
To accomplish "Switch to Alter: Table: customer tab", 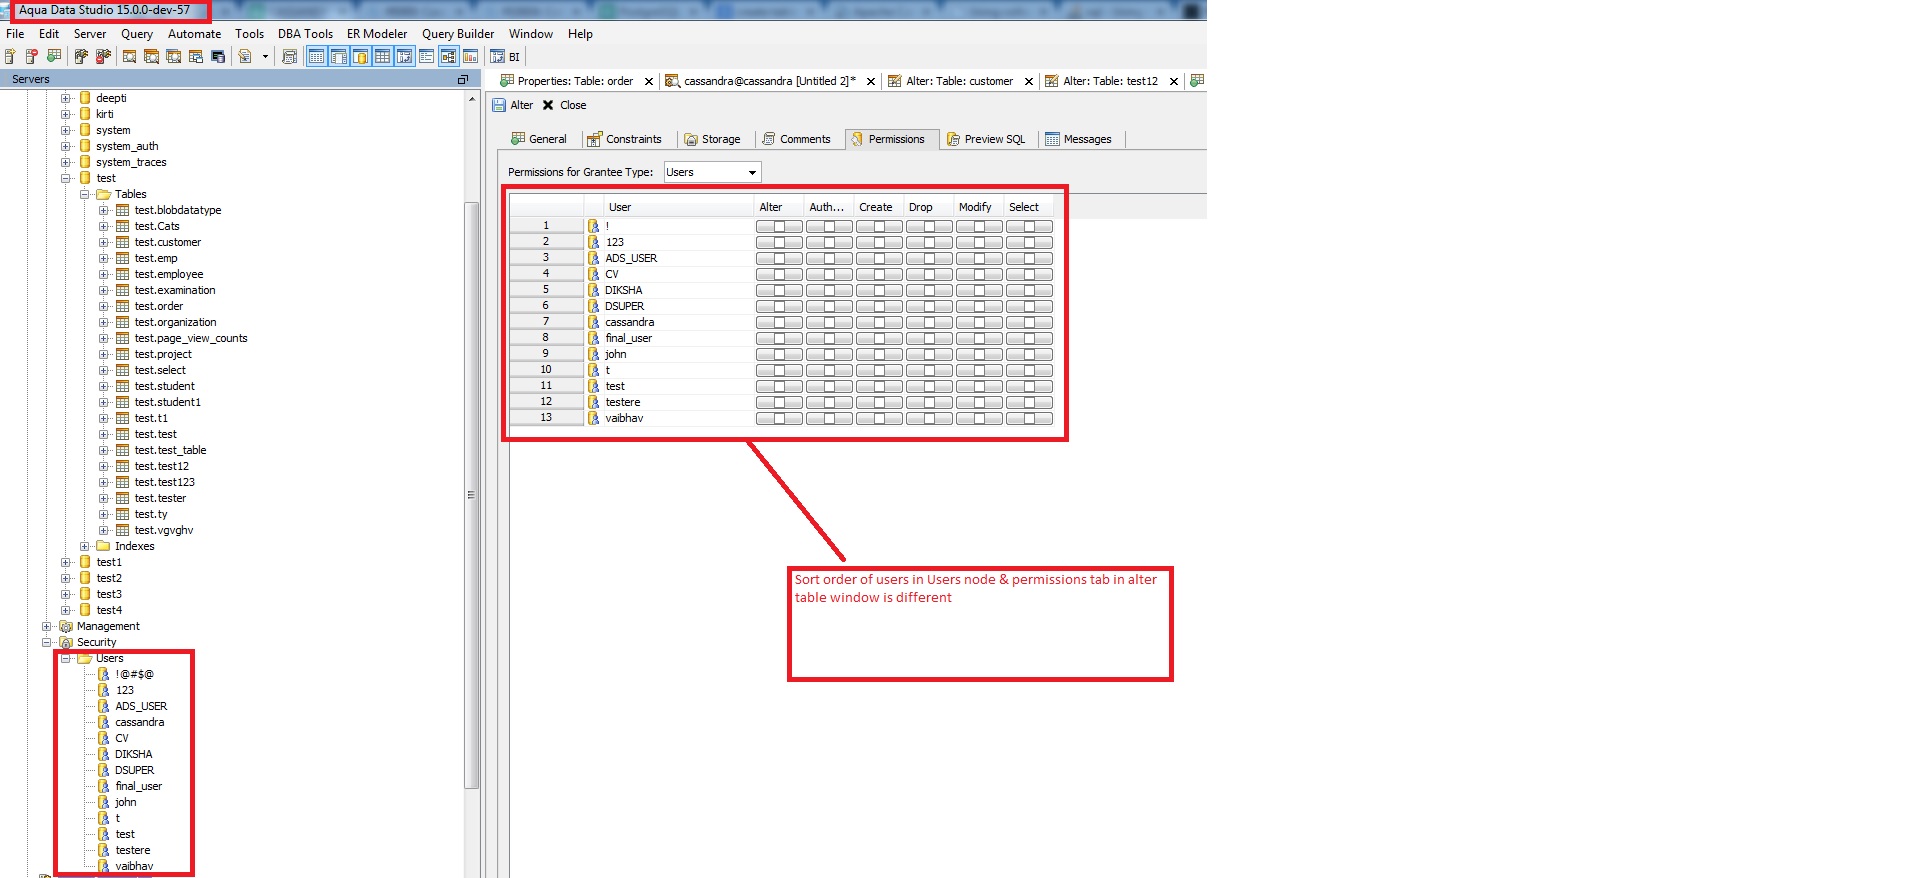I will click(959, 81).
